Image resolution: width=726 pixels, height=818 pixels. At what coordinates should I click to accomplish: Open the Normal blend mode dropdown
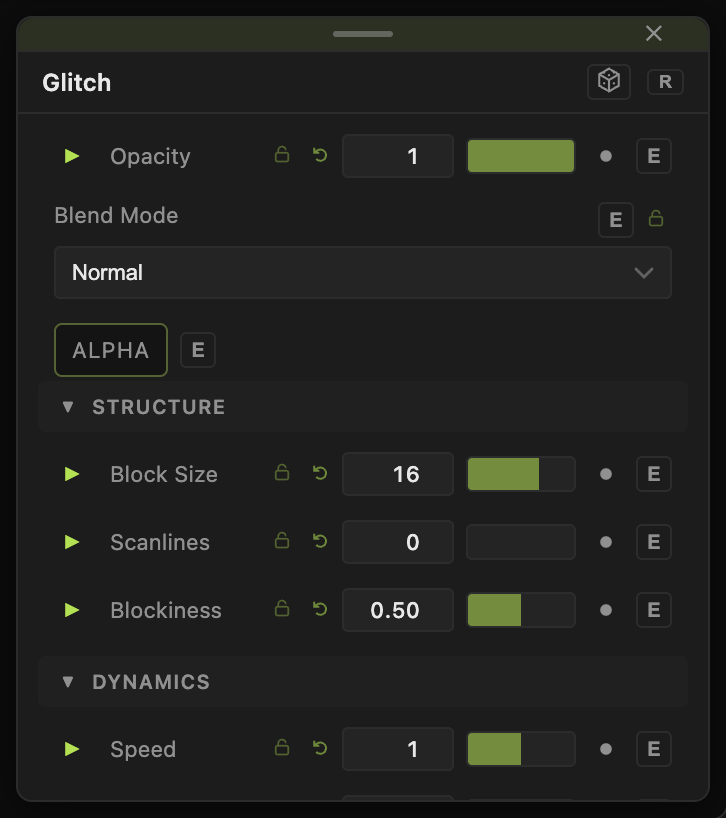[x=362, y=272]
